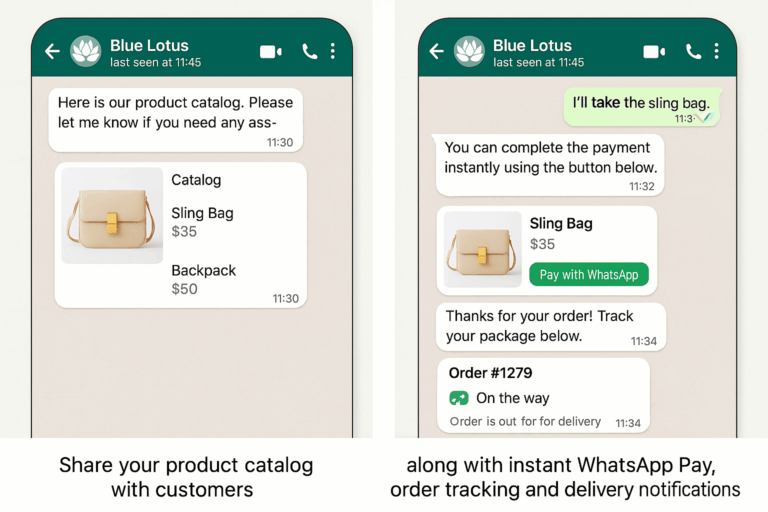
Task: Start voice call in left phone header
Action: click(310, 51)
